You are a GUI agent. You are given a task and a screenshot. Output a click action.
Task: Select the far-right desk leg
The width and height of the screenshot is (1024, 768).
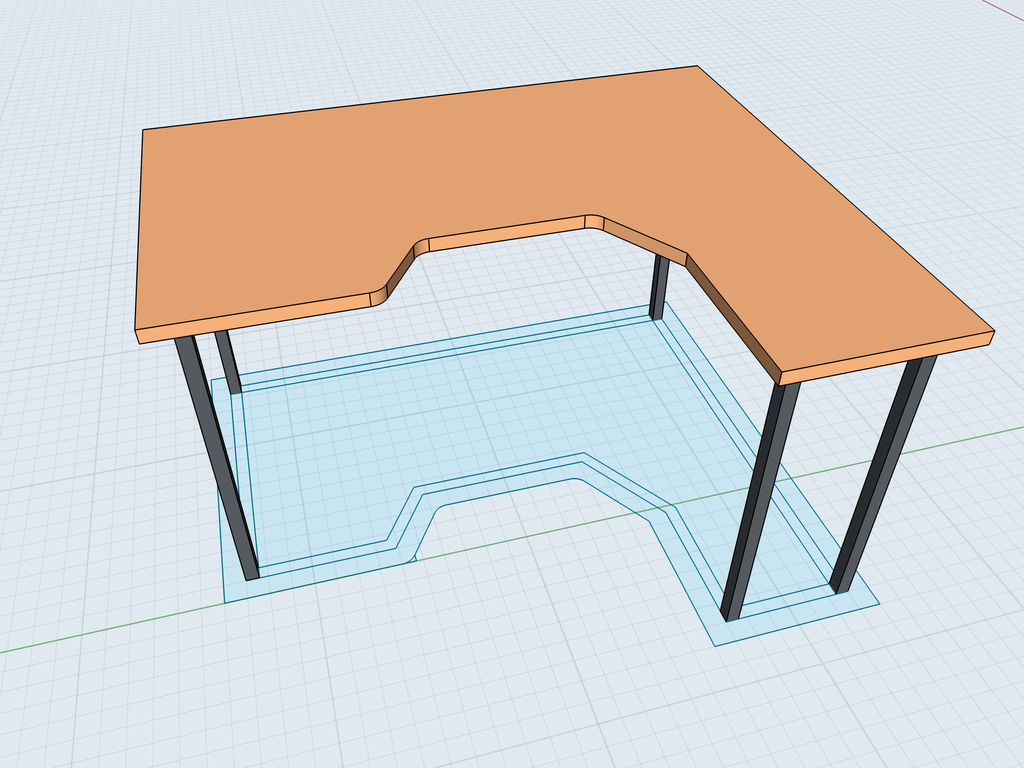[x=884, y=474]
